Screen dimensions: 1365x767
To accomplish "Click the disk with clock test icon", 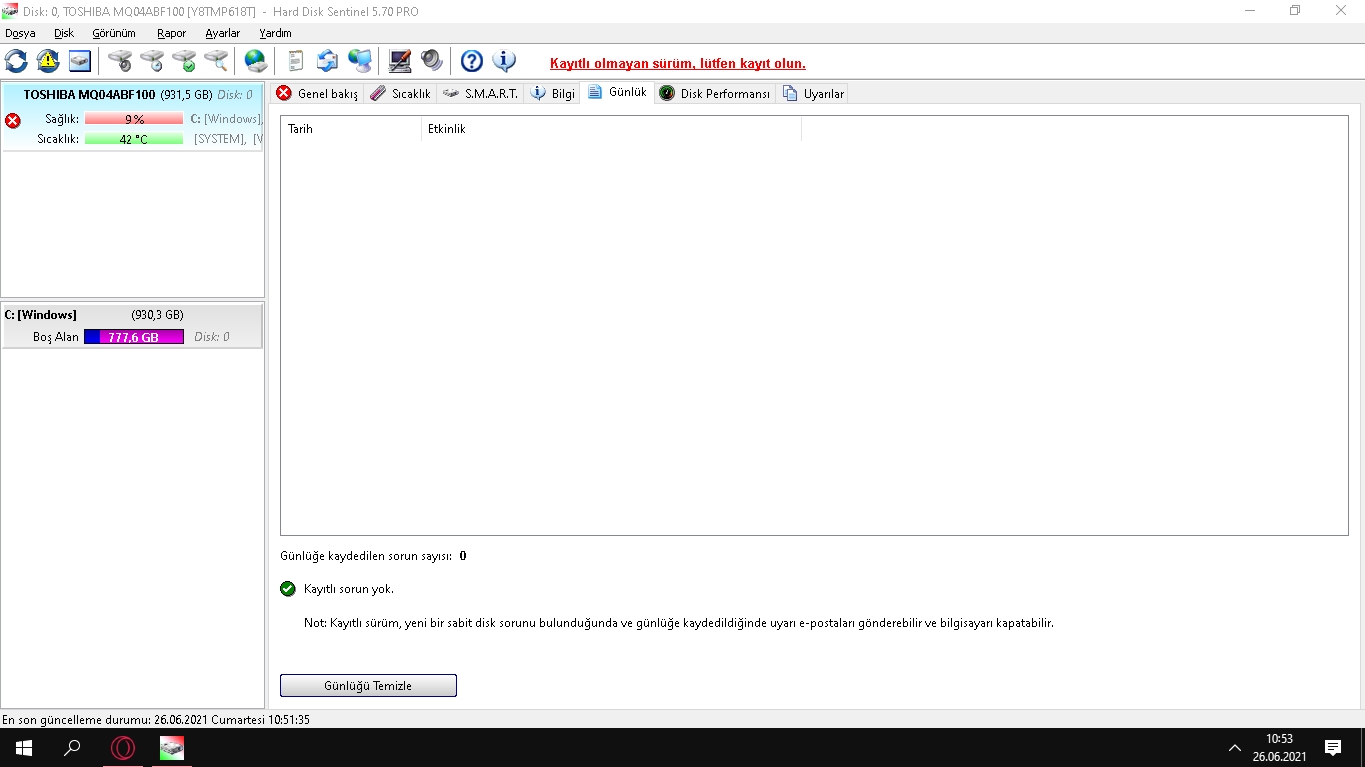I will (152, 61).
